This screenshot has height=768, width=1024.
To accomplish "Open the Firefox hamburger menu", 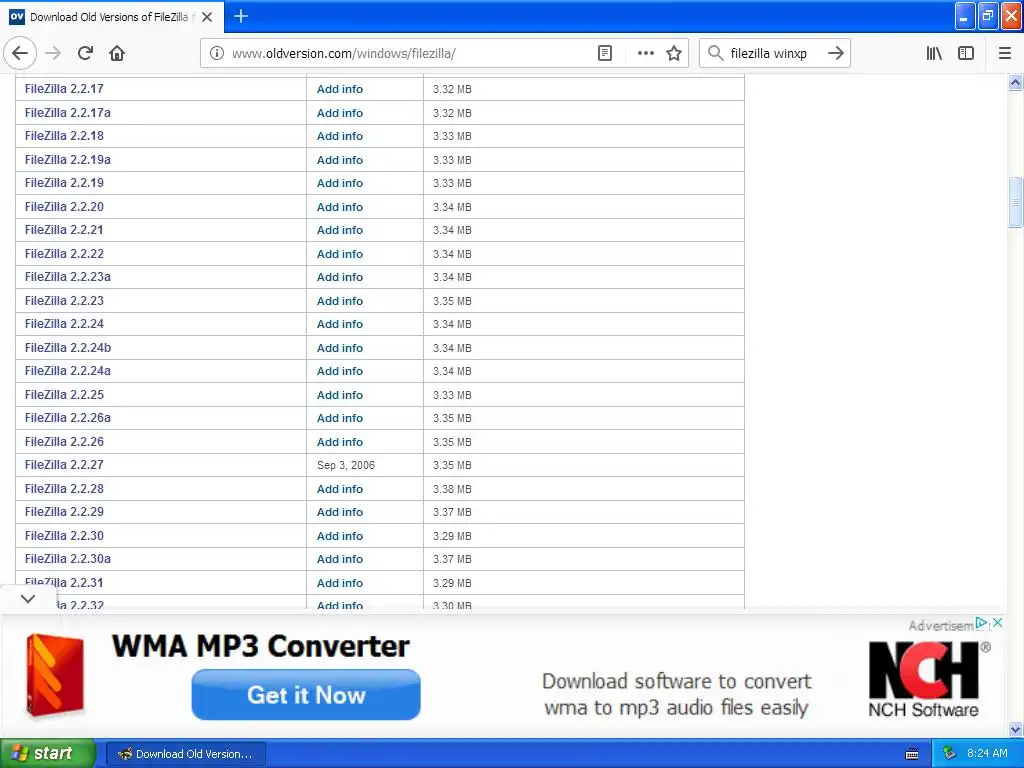I will (x=1004, y=54).
